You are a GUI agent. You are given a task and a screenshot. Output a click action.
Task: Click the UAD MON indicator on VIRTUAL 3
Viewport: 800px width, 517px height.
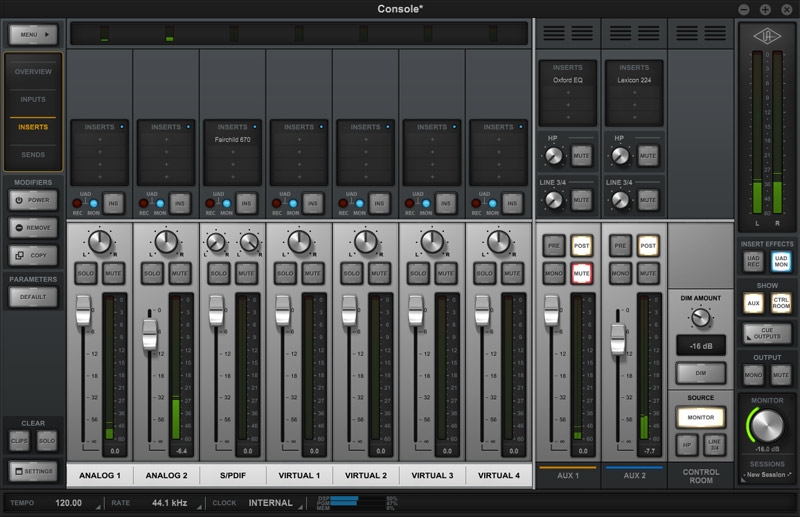point(426,204)
